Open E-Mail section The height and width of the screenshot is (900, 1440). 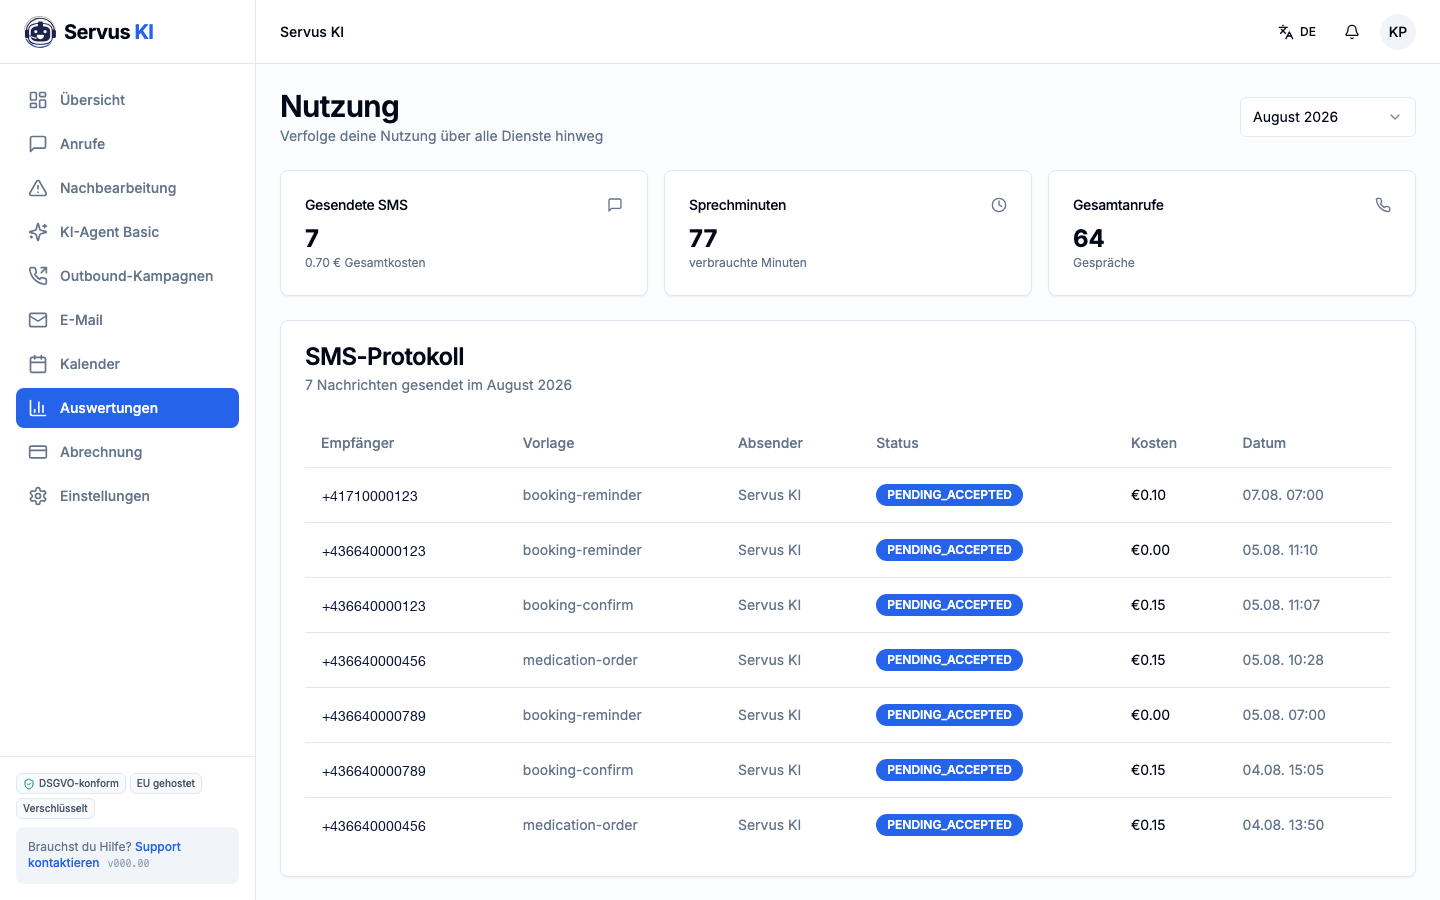pos(127,320)
